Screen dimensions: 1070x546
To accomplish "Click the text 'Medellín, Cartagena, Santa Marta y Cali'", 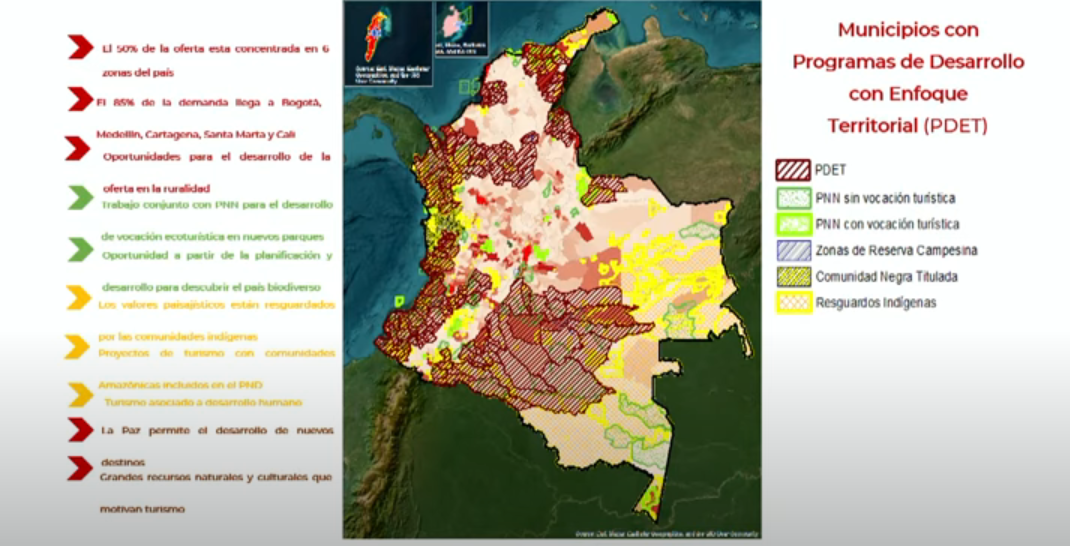I will (196, 134).
